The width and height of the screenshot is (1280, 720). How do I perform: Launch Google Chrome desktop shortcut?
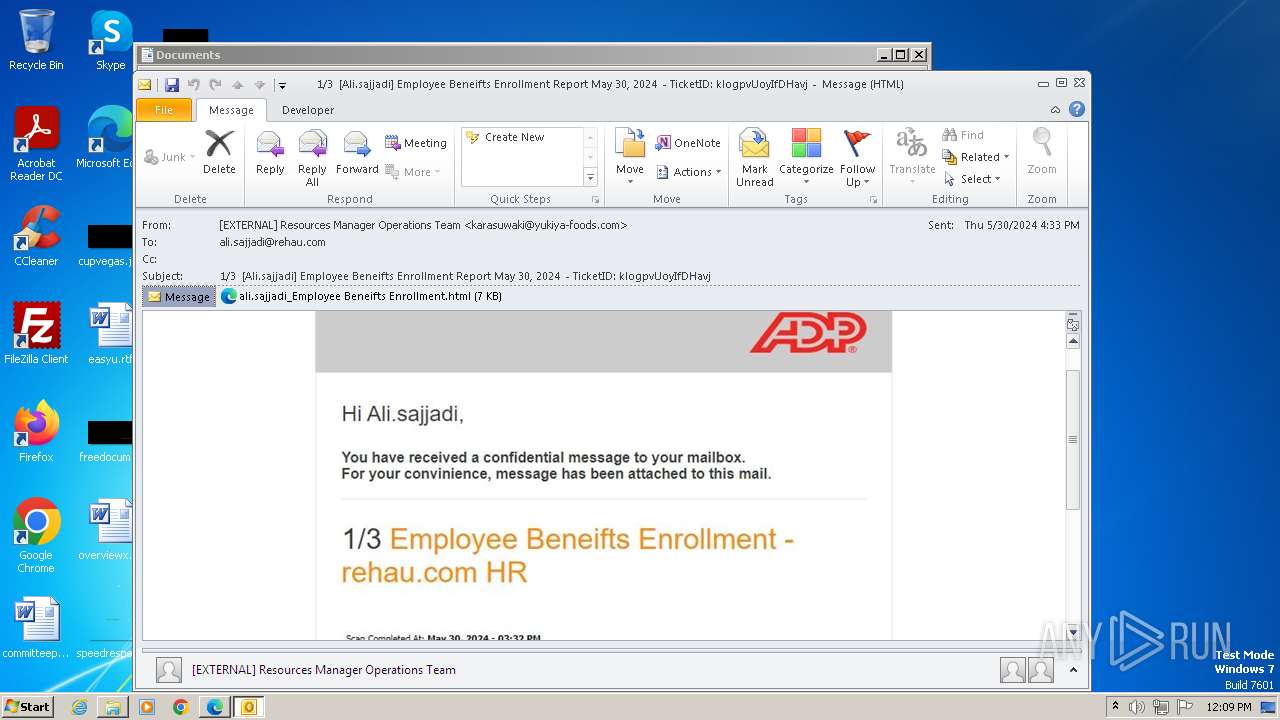(36, 535)
